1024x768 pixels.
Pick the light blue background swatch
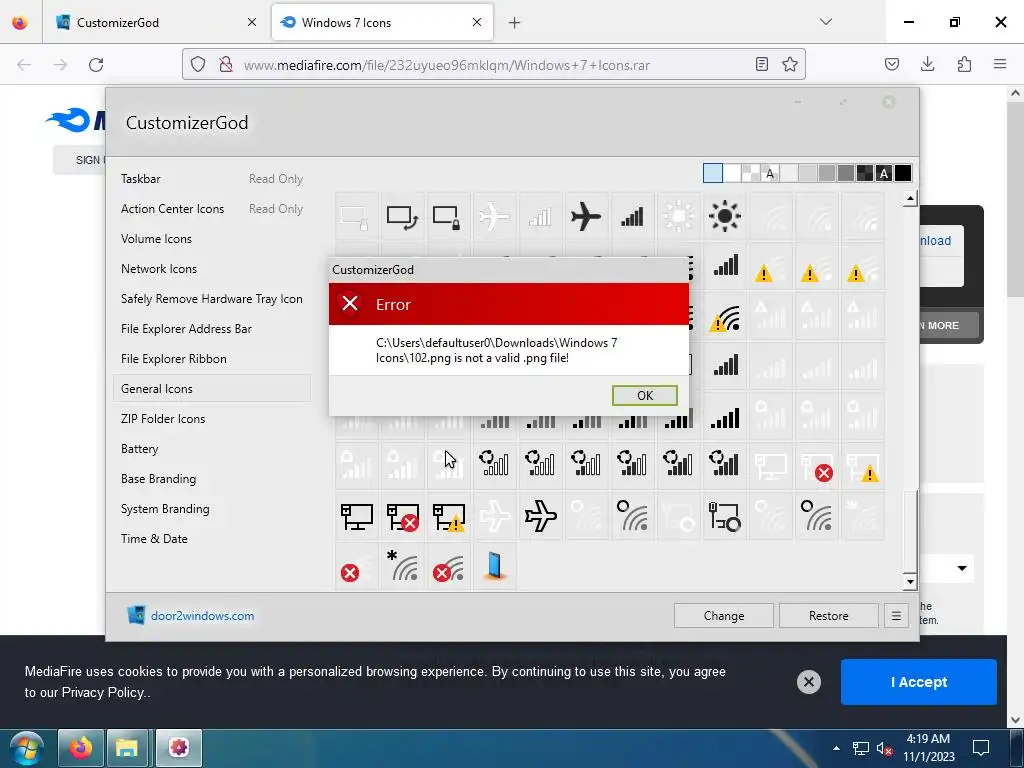click(x=712, y=173)
